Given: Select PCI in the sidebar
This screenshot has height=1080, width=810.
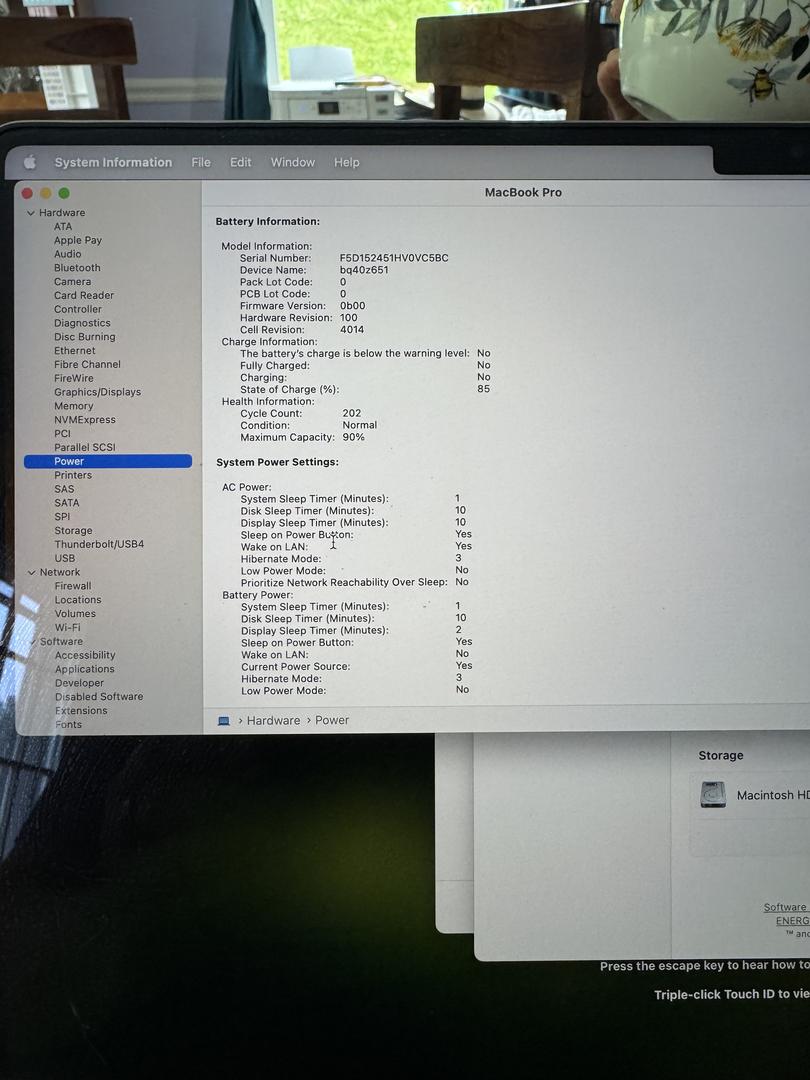Looking at the screenshot, I should point(63,434).
